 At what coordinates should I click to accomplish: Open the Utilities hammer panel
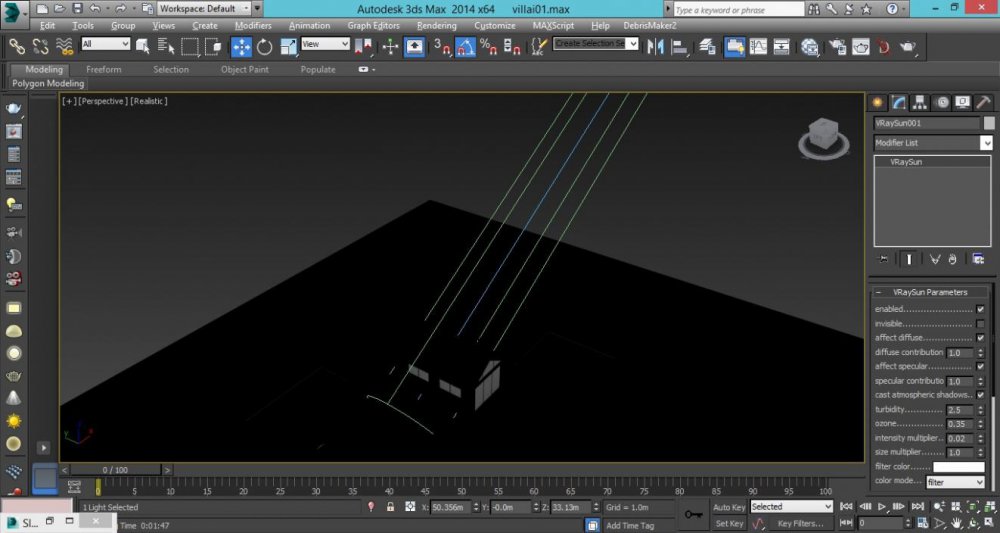(983, 102)
